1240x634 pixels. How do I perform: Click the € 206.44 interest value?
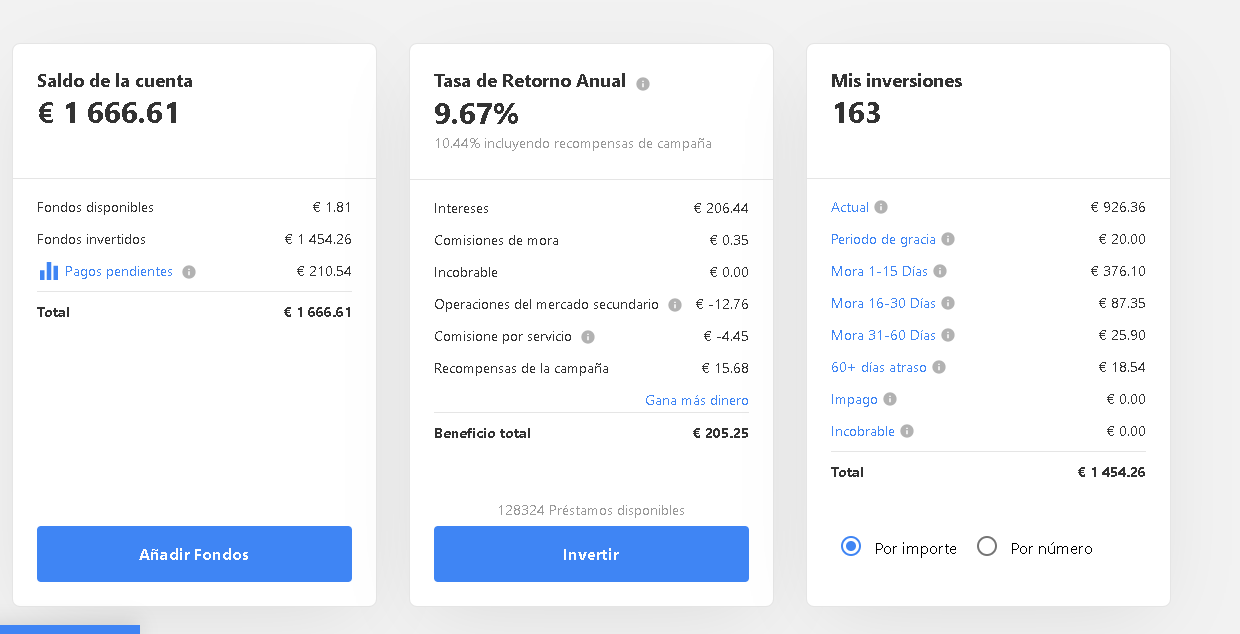[721, 208]
